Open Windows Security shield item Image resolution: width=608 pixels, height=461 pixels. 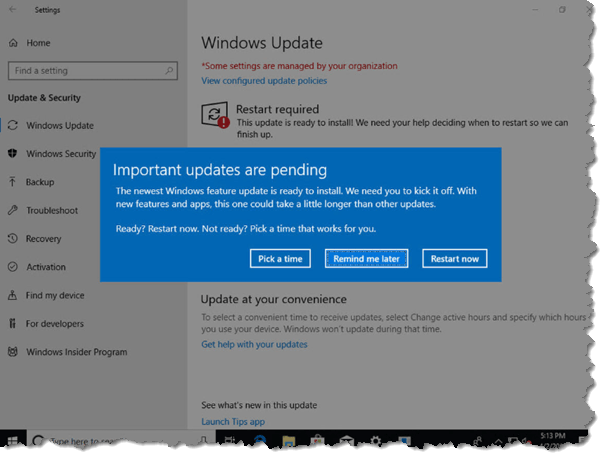60,154
